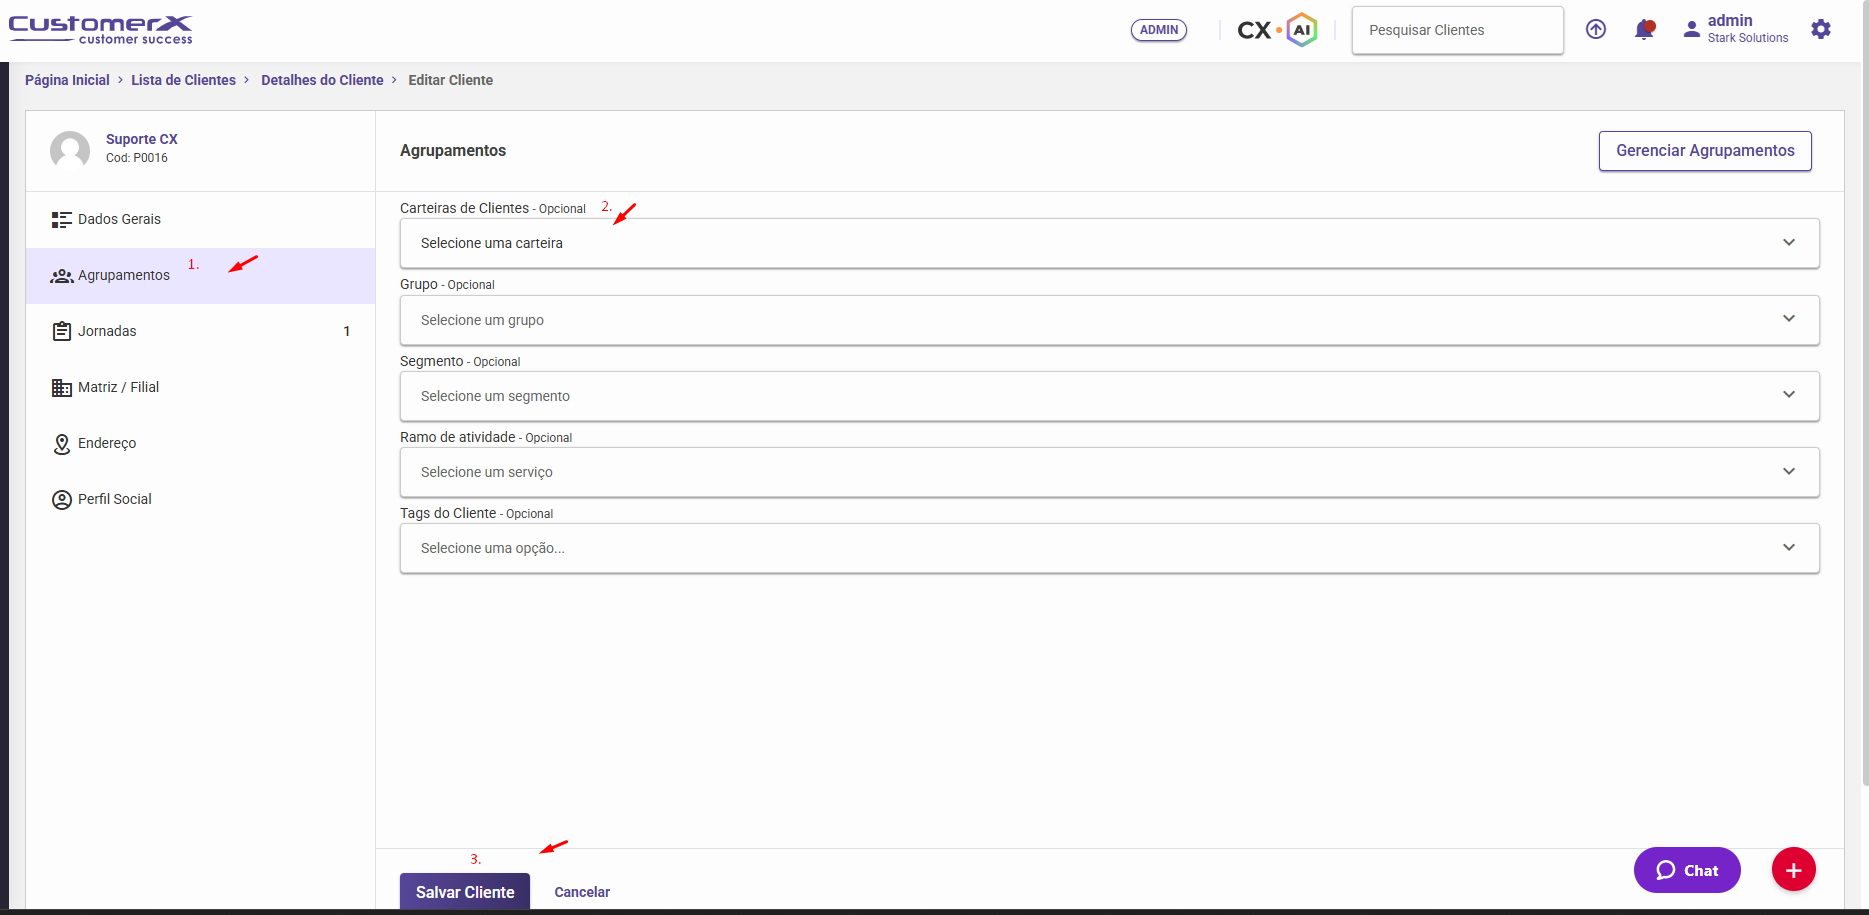Expand the Grupo dropdown arrow
This screenshot has width=1869, height=915.
[1789, 319]
